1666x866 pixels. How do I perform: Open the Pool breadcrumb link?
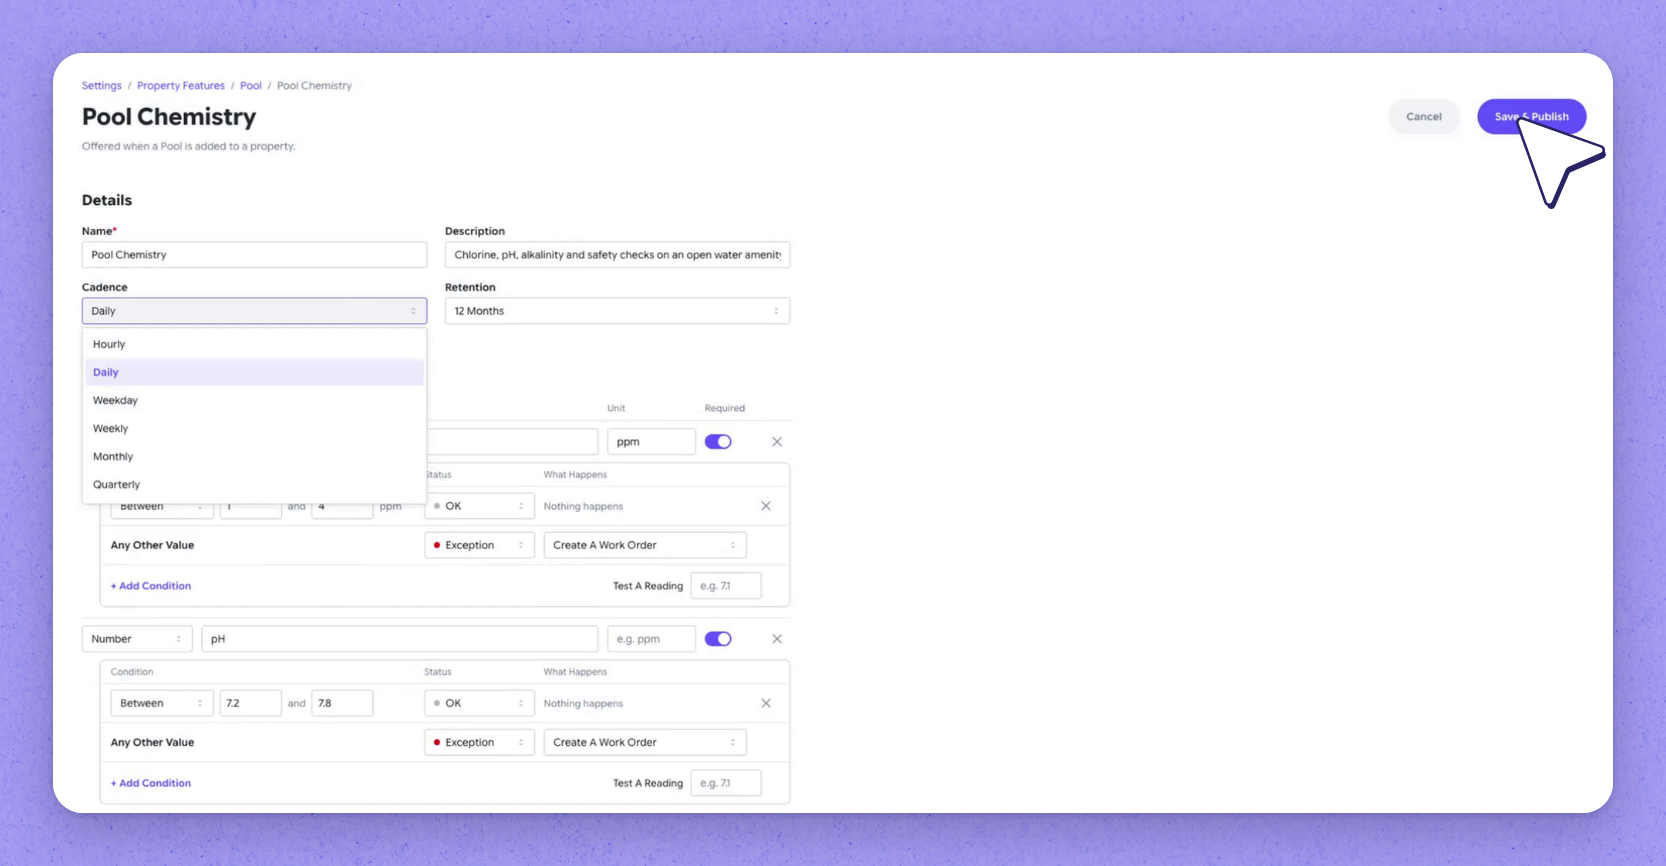[251, 86]
